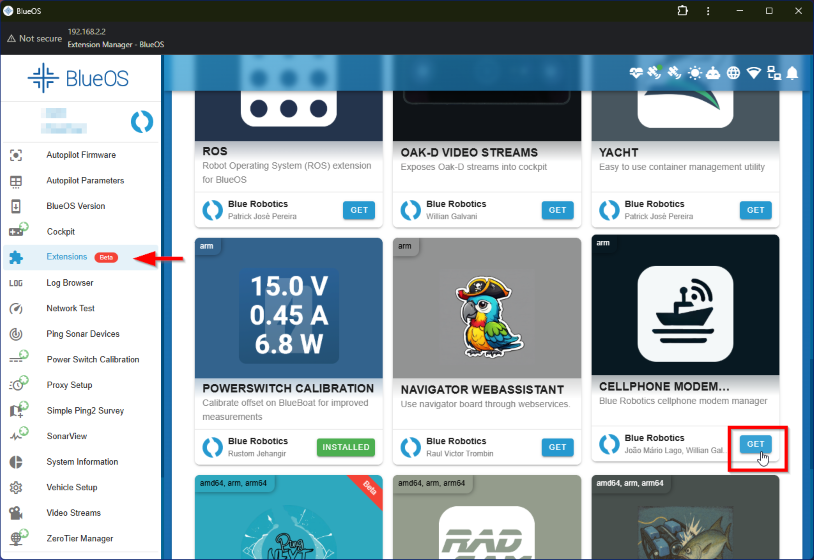Select Extensions in the sidebar
This screenshot has width=814, height=560.
[67, 257]
